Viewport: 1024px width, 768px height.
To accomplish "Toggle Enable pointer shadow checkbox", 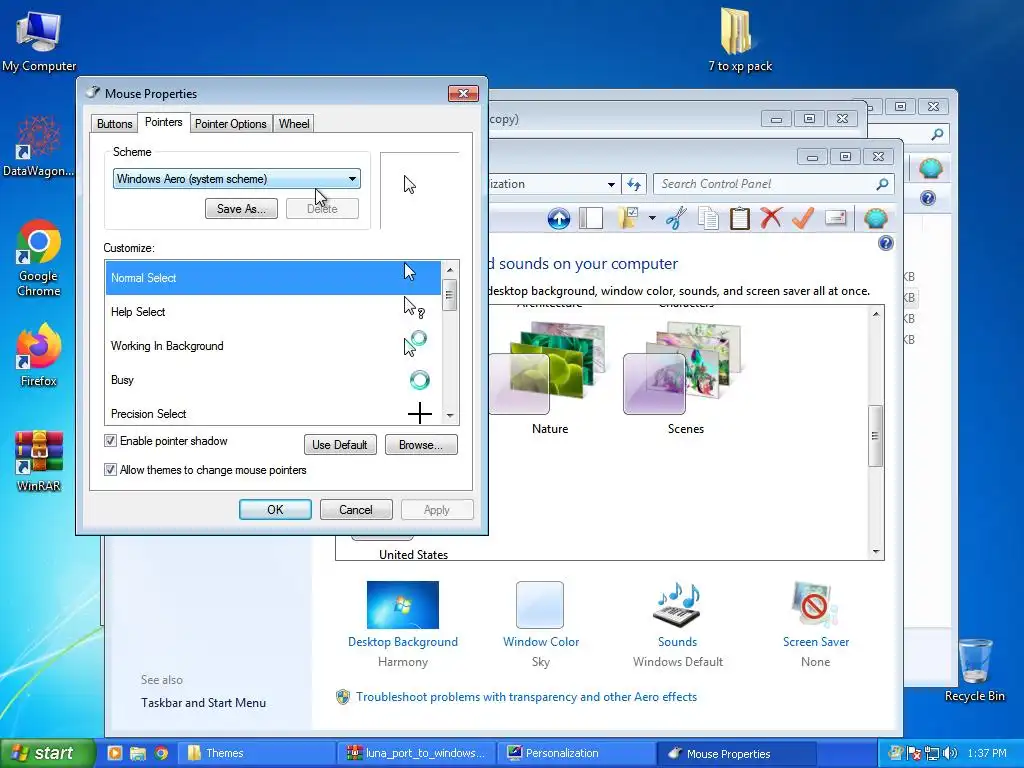I will point(110,441).
